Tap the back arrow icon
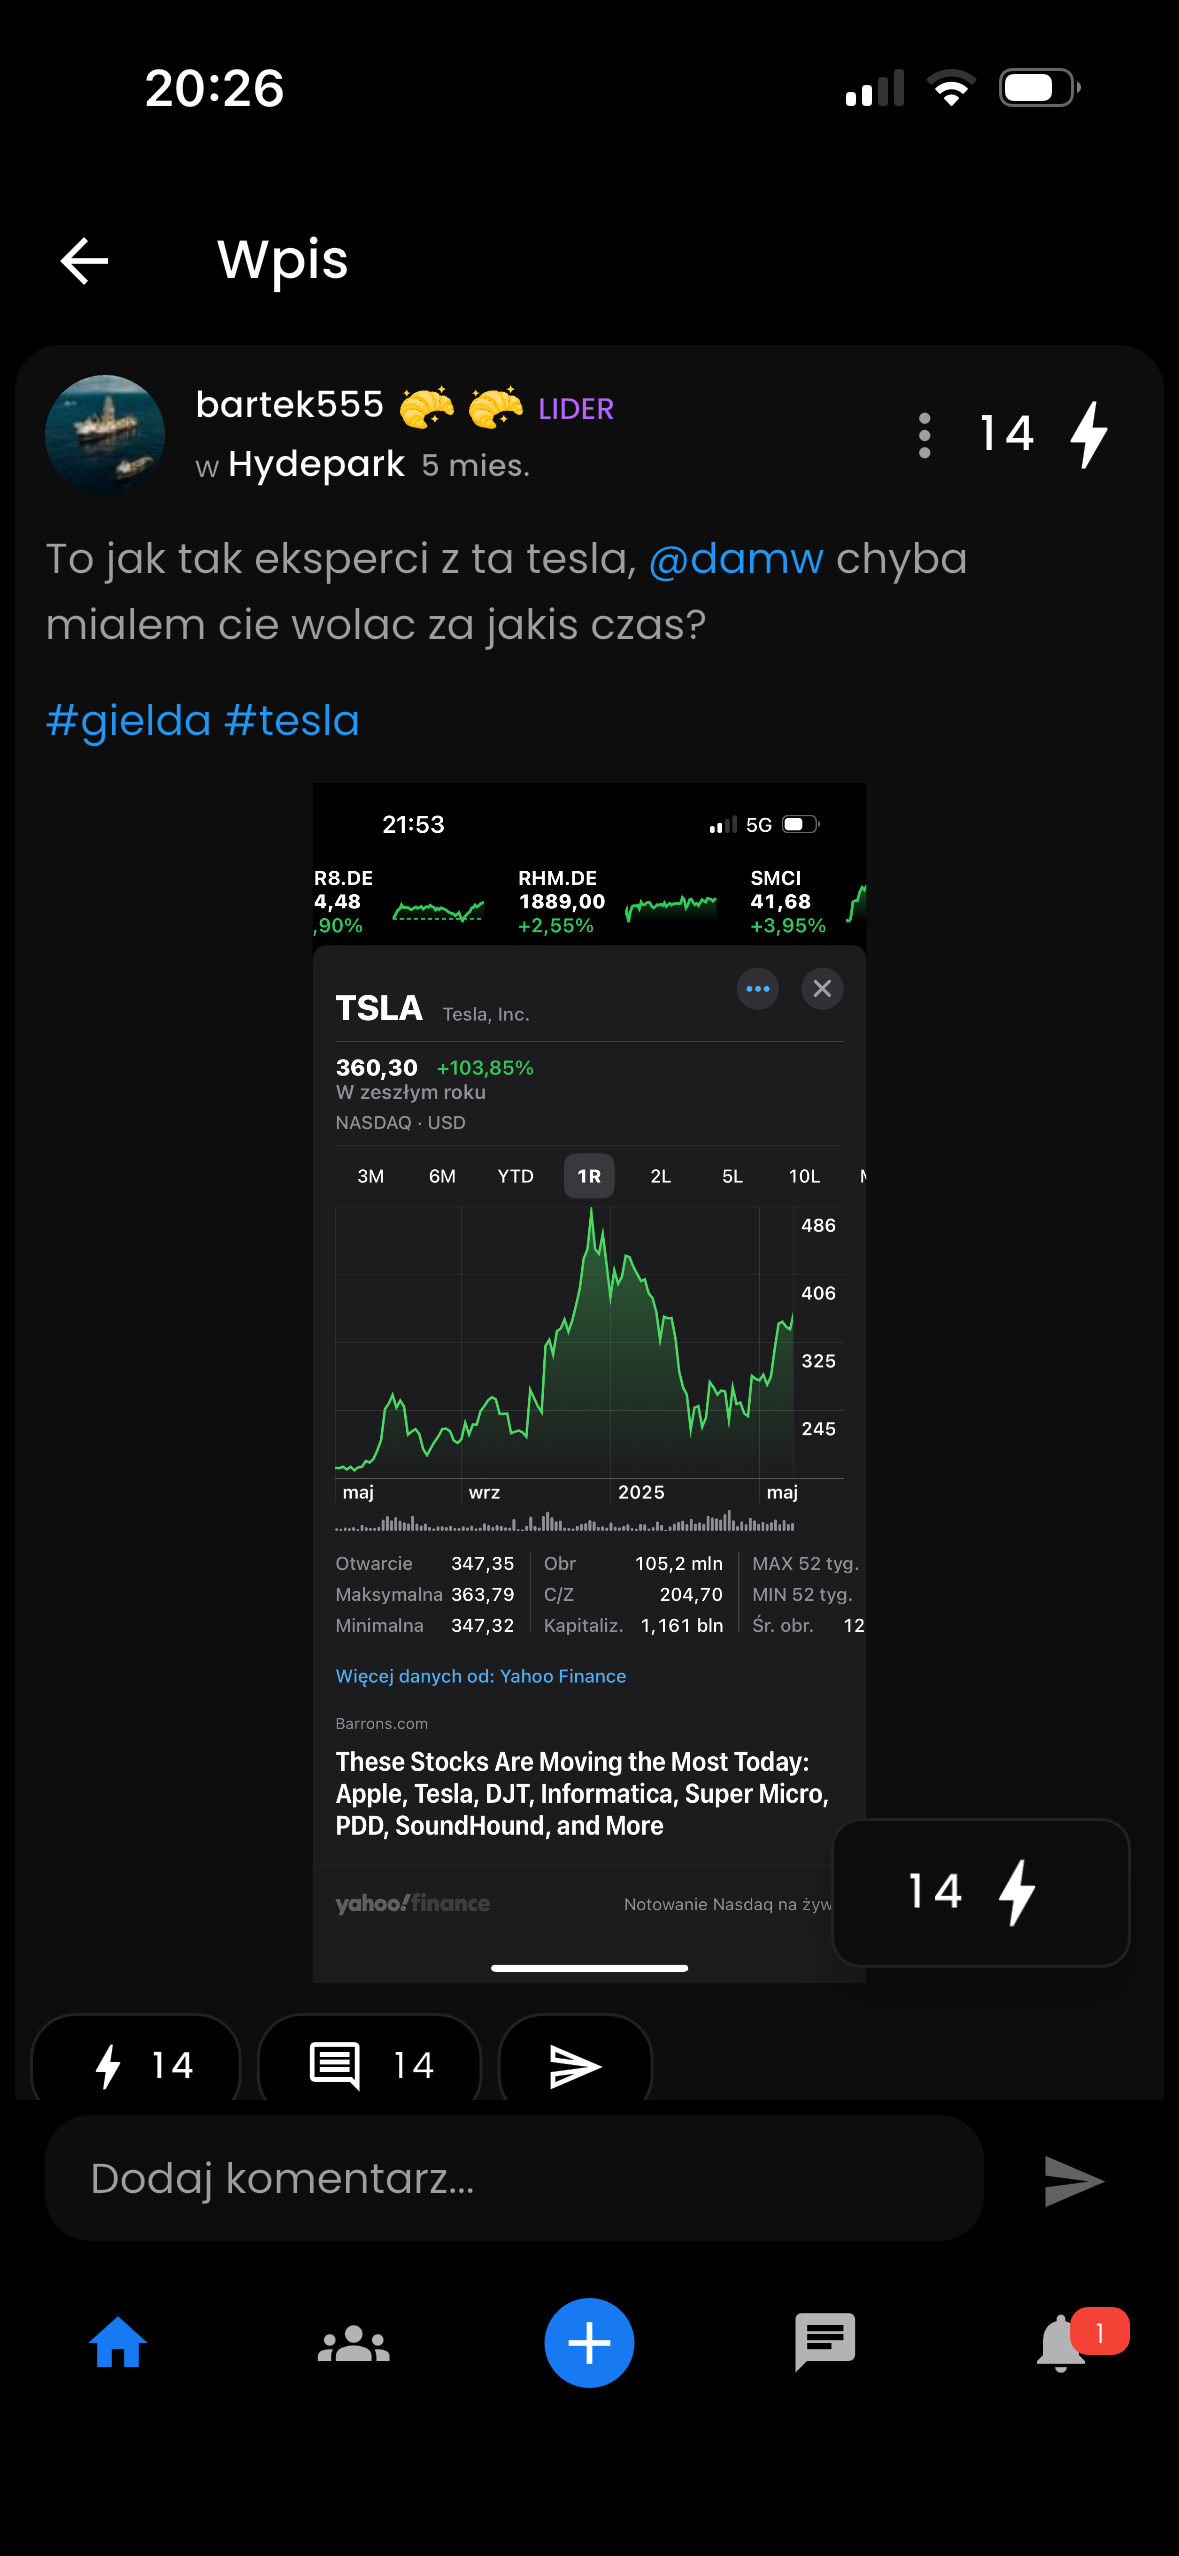 click(84, 261)
